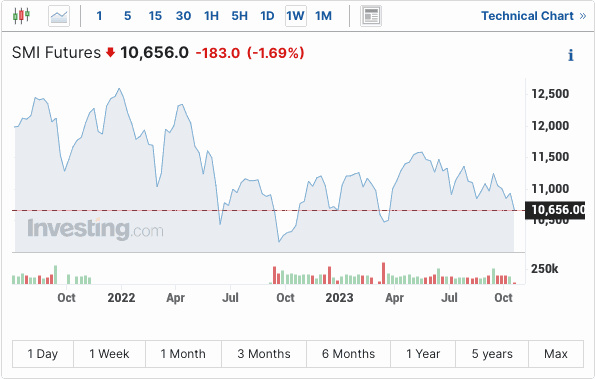Set range to 6 Months
Viewport: 595px width, 379px height.
coord(348,354)
